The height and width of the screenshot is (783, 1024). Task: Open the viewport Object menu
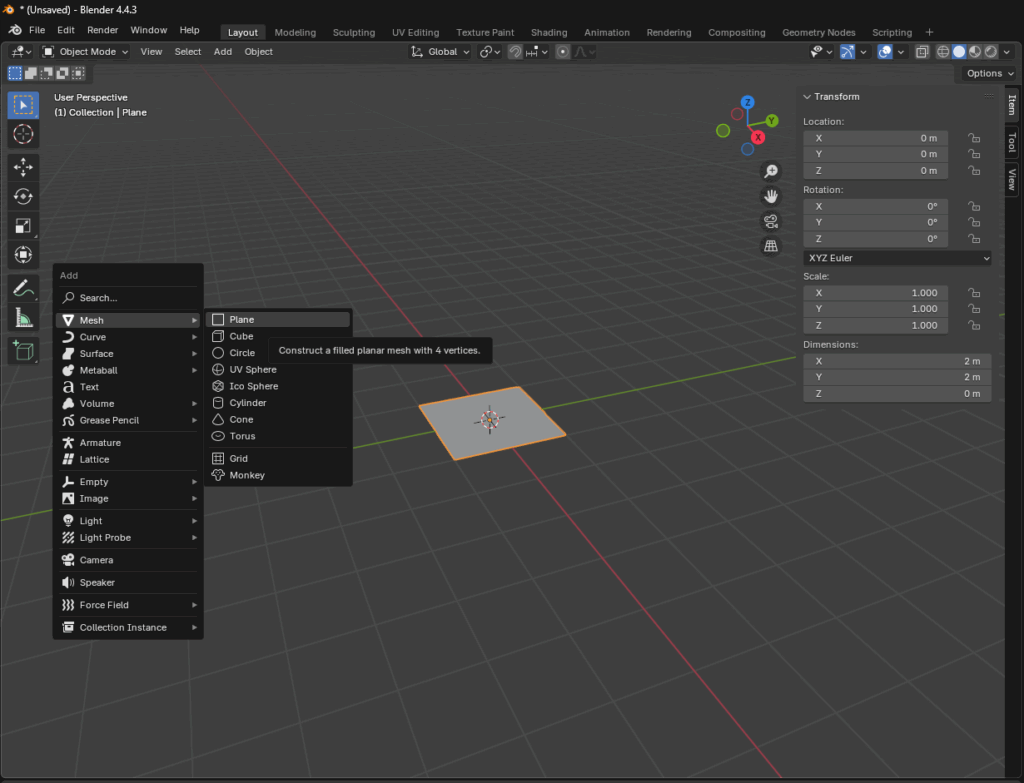(259, 52)
